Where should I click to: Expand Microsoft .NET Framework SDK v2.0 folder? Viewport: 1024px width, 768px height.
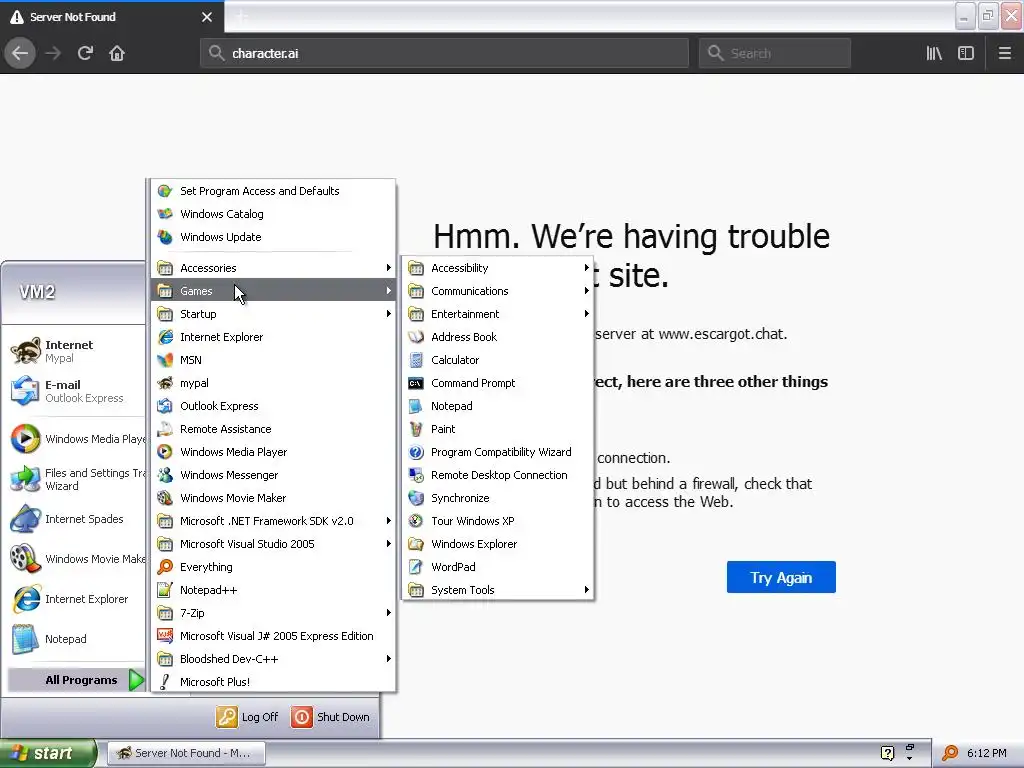click(x=273, y=521)
